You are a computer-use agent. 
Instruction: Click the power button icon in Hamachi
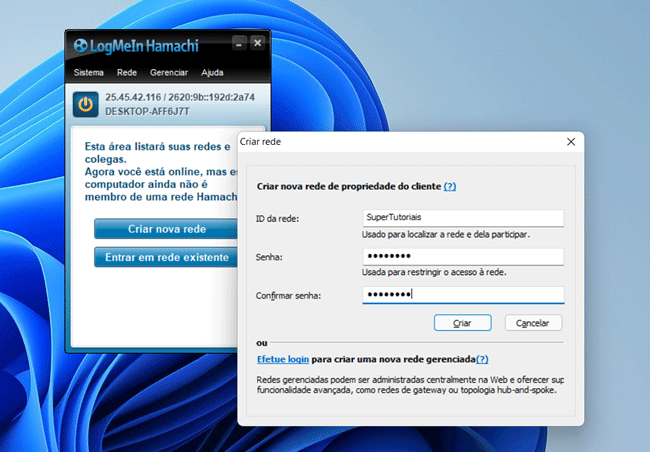pyautogui.click(x=86, y=104)
